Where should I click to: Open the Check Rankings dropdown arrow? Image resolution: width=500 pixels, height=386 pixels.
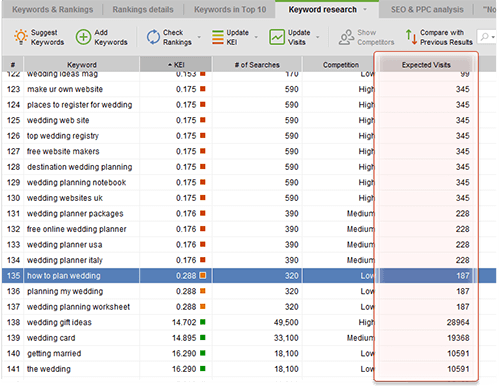pyautogui.click(x=199, y=37)
